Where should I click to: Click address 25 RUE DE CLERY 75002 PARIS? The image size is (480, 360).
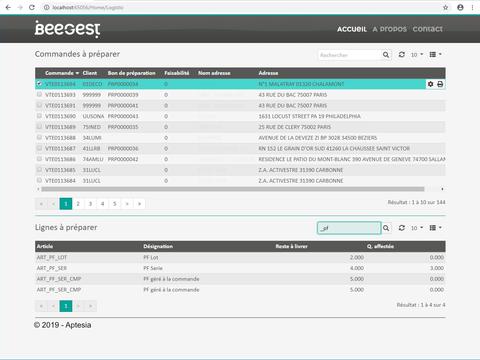(295, 127)
